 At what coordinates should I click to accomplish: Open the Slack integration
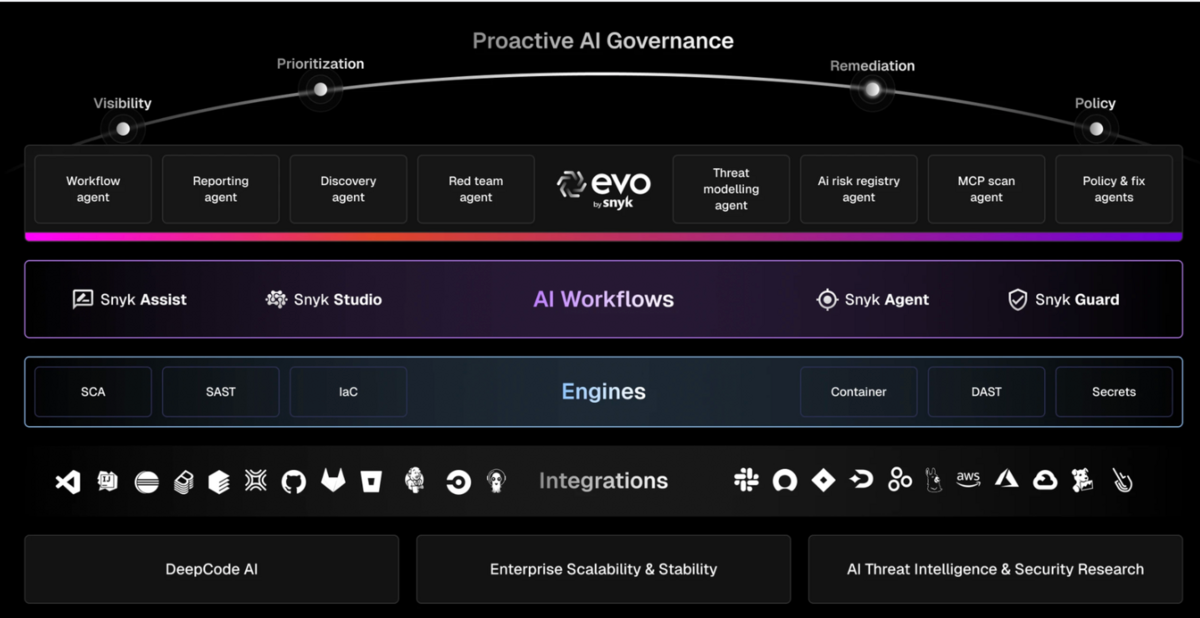click(x=747, y=480)
